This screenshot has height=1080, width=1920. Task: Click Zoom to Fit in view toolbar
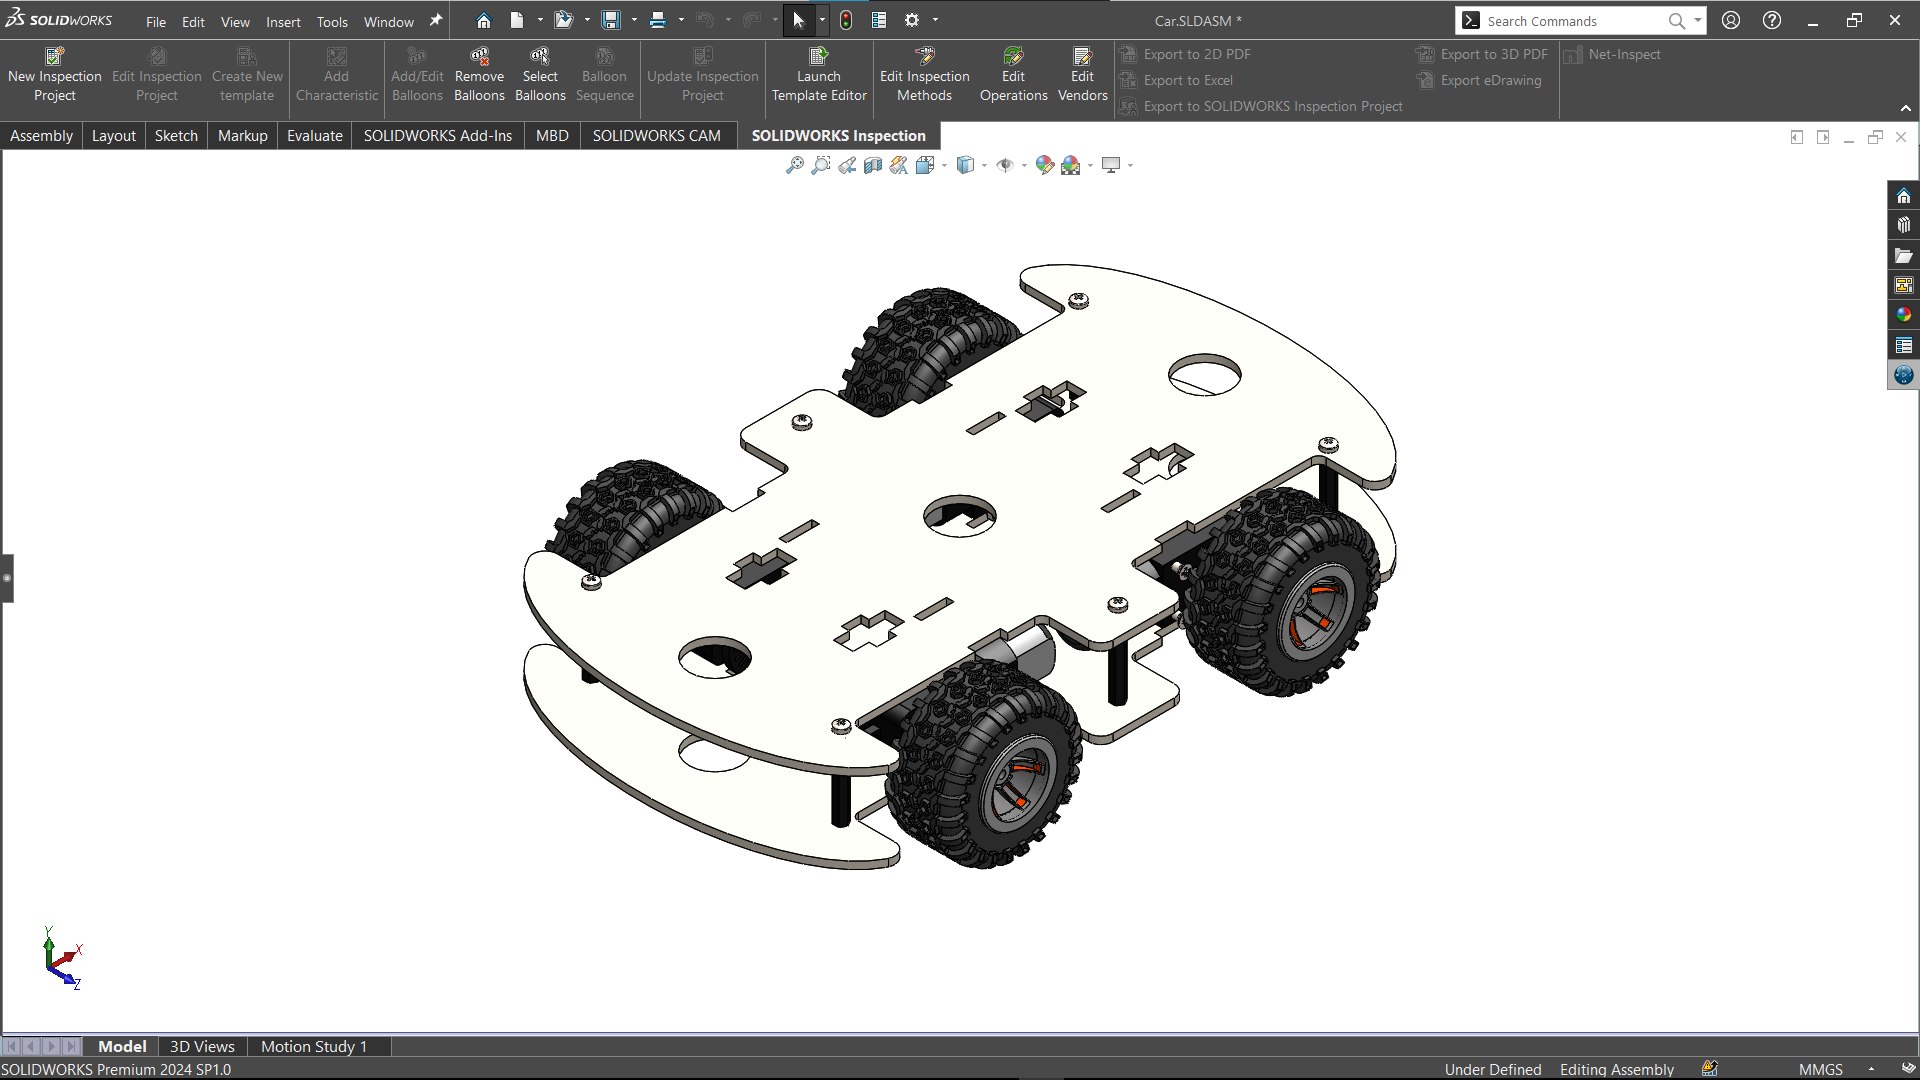(794, 165)
